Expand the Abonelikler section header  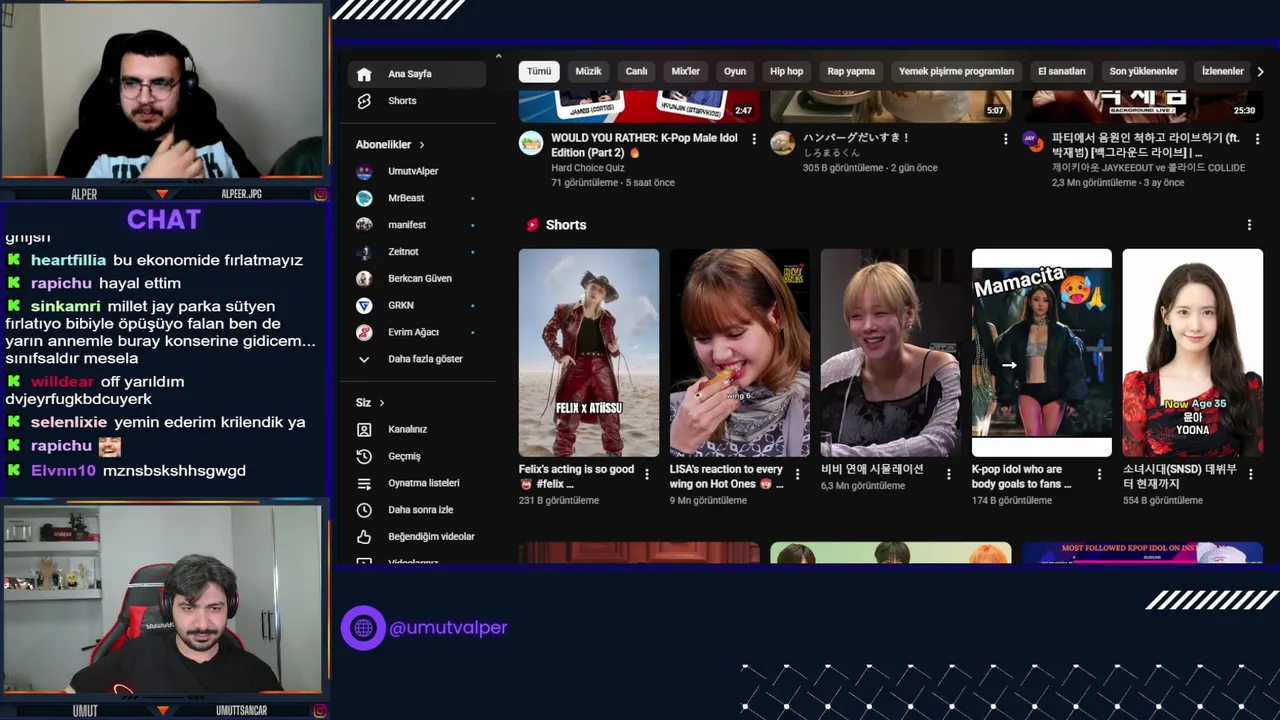391,145
